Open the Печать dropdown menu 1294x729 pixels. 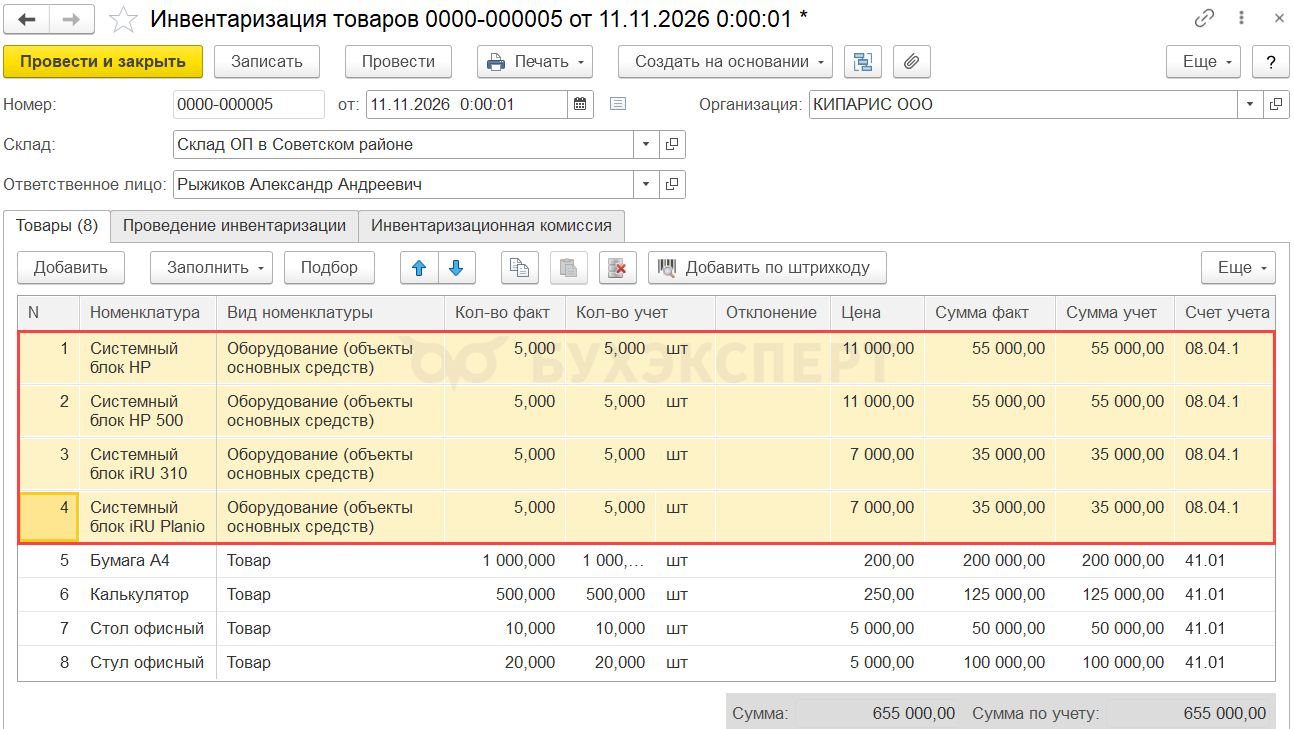[x=535, y=62]
